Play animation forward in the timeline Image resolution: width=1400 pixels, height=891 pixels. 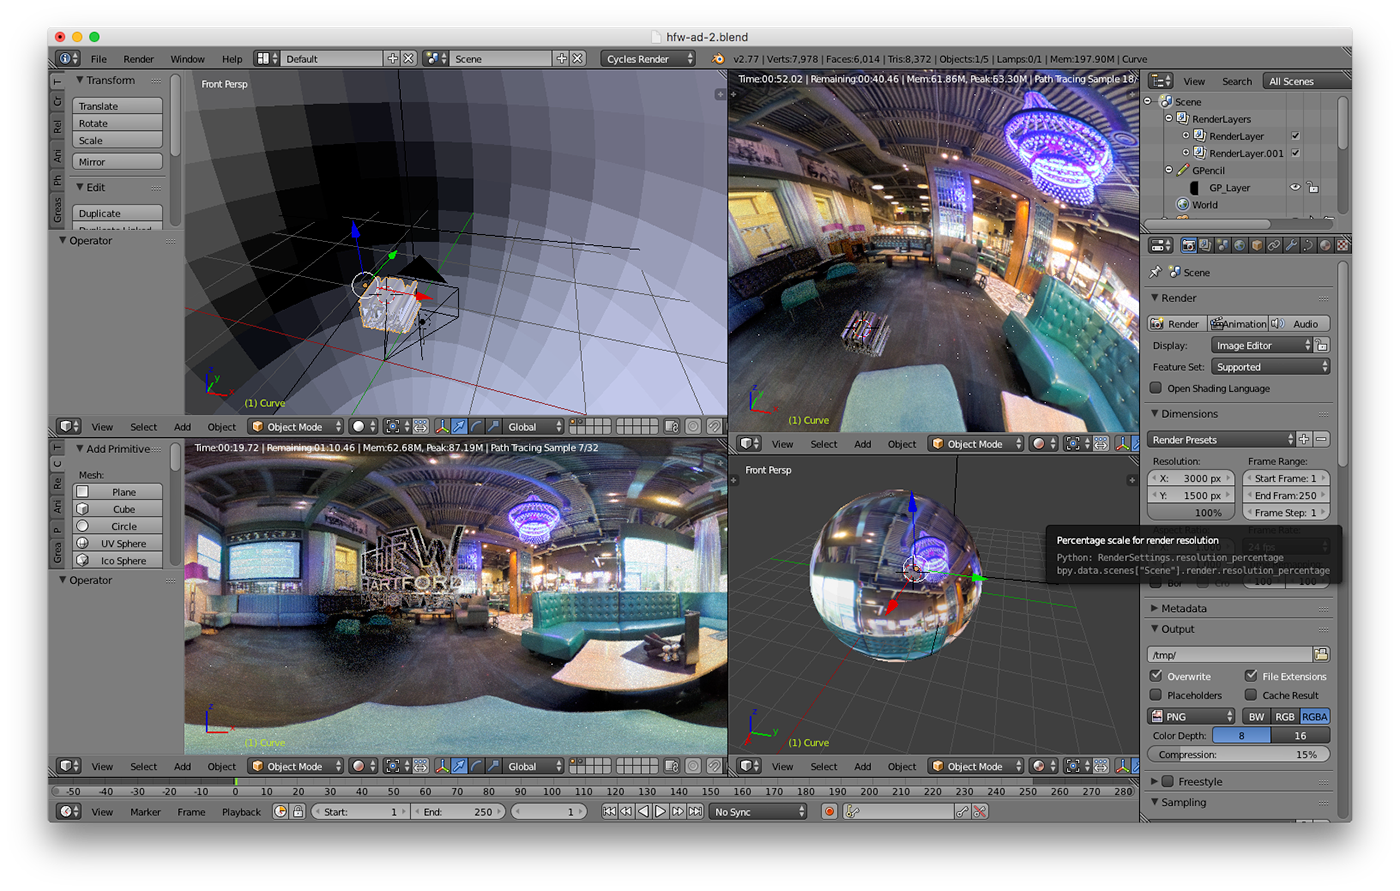[660, 812]
